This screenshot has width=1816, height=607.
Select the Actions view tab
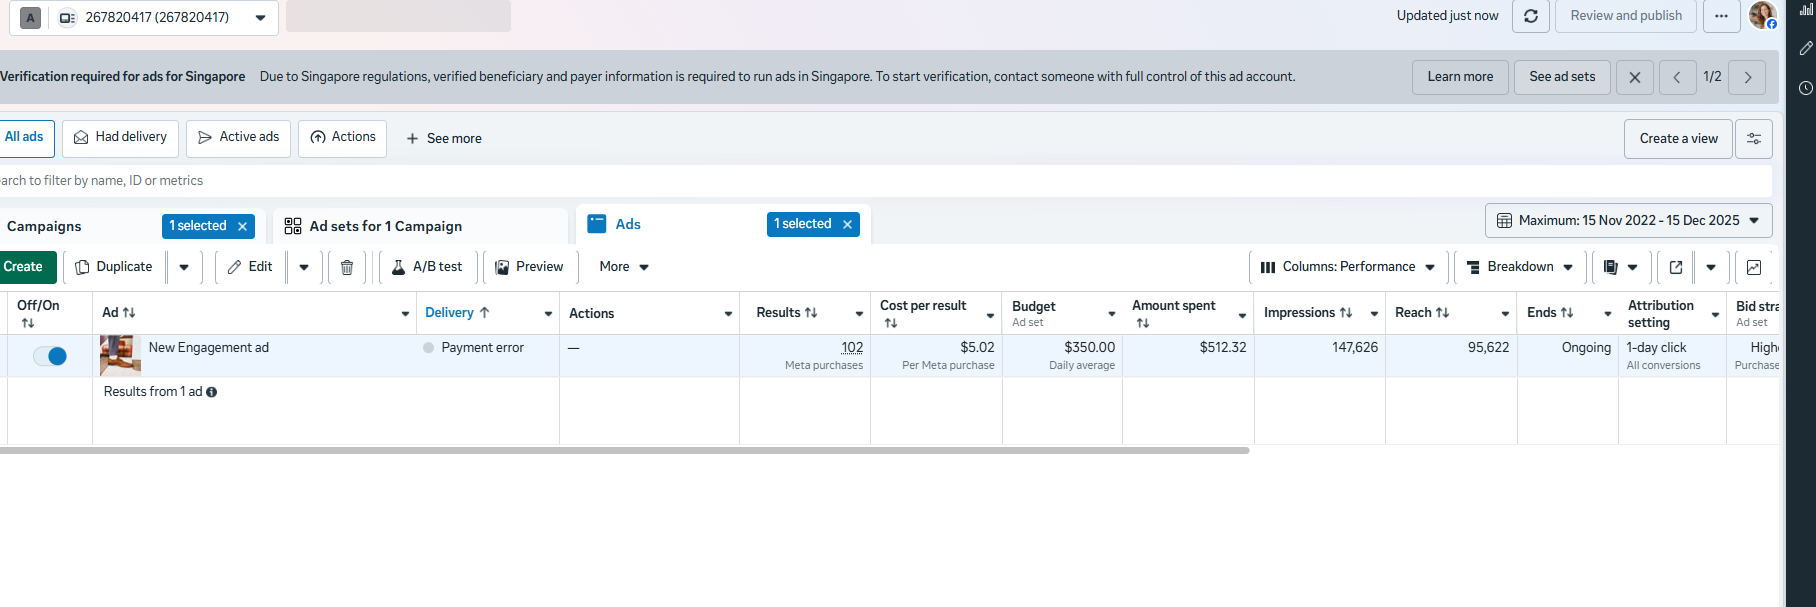pyautogui.click(x=343, y=138)
